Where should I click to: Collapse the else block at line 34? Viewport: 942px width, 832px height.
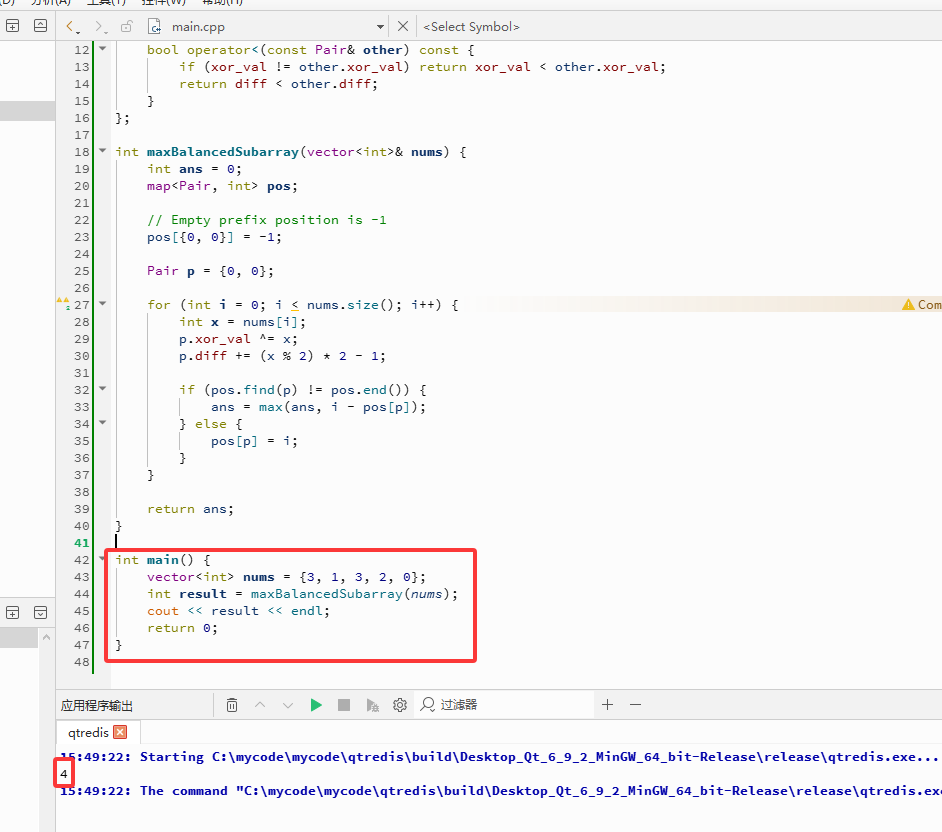pyautogui.click(x=103, y=422)
